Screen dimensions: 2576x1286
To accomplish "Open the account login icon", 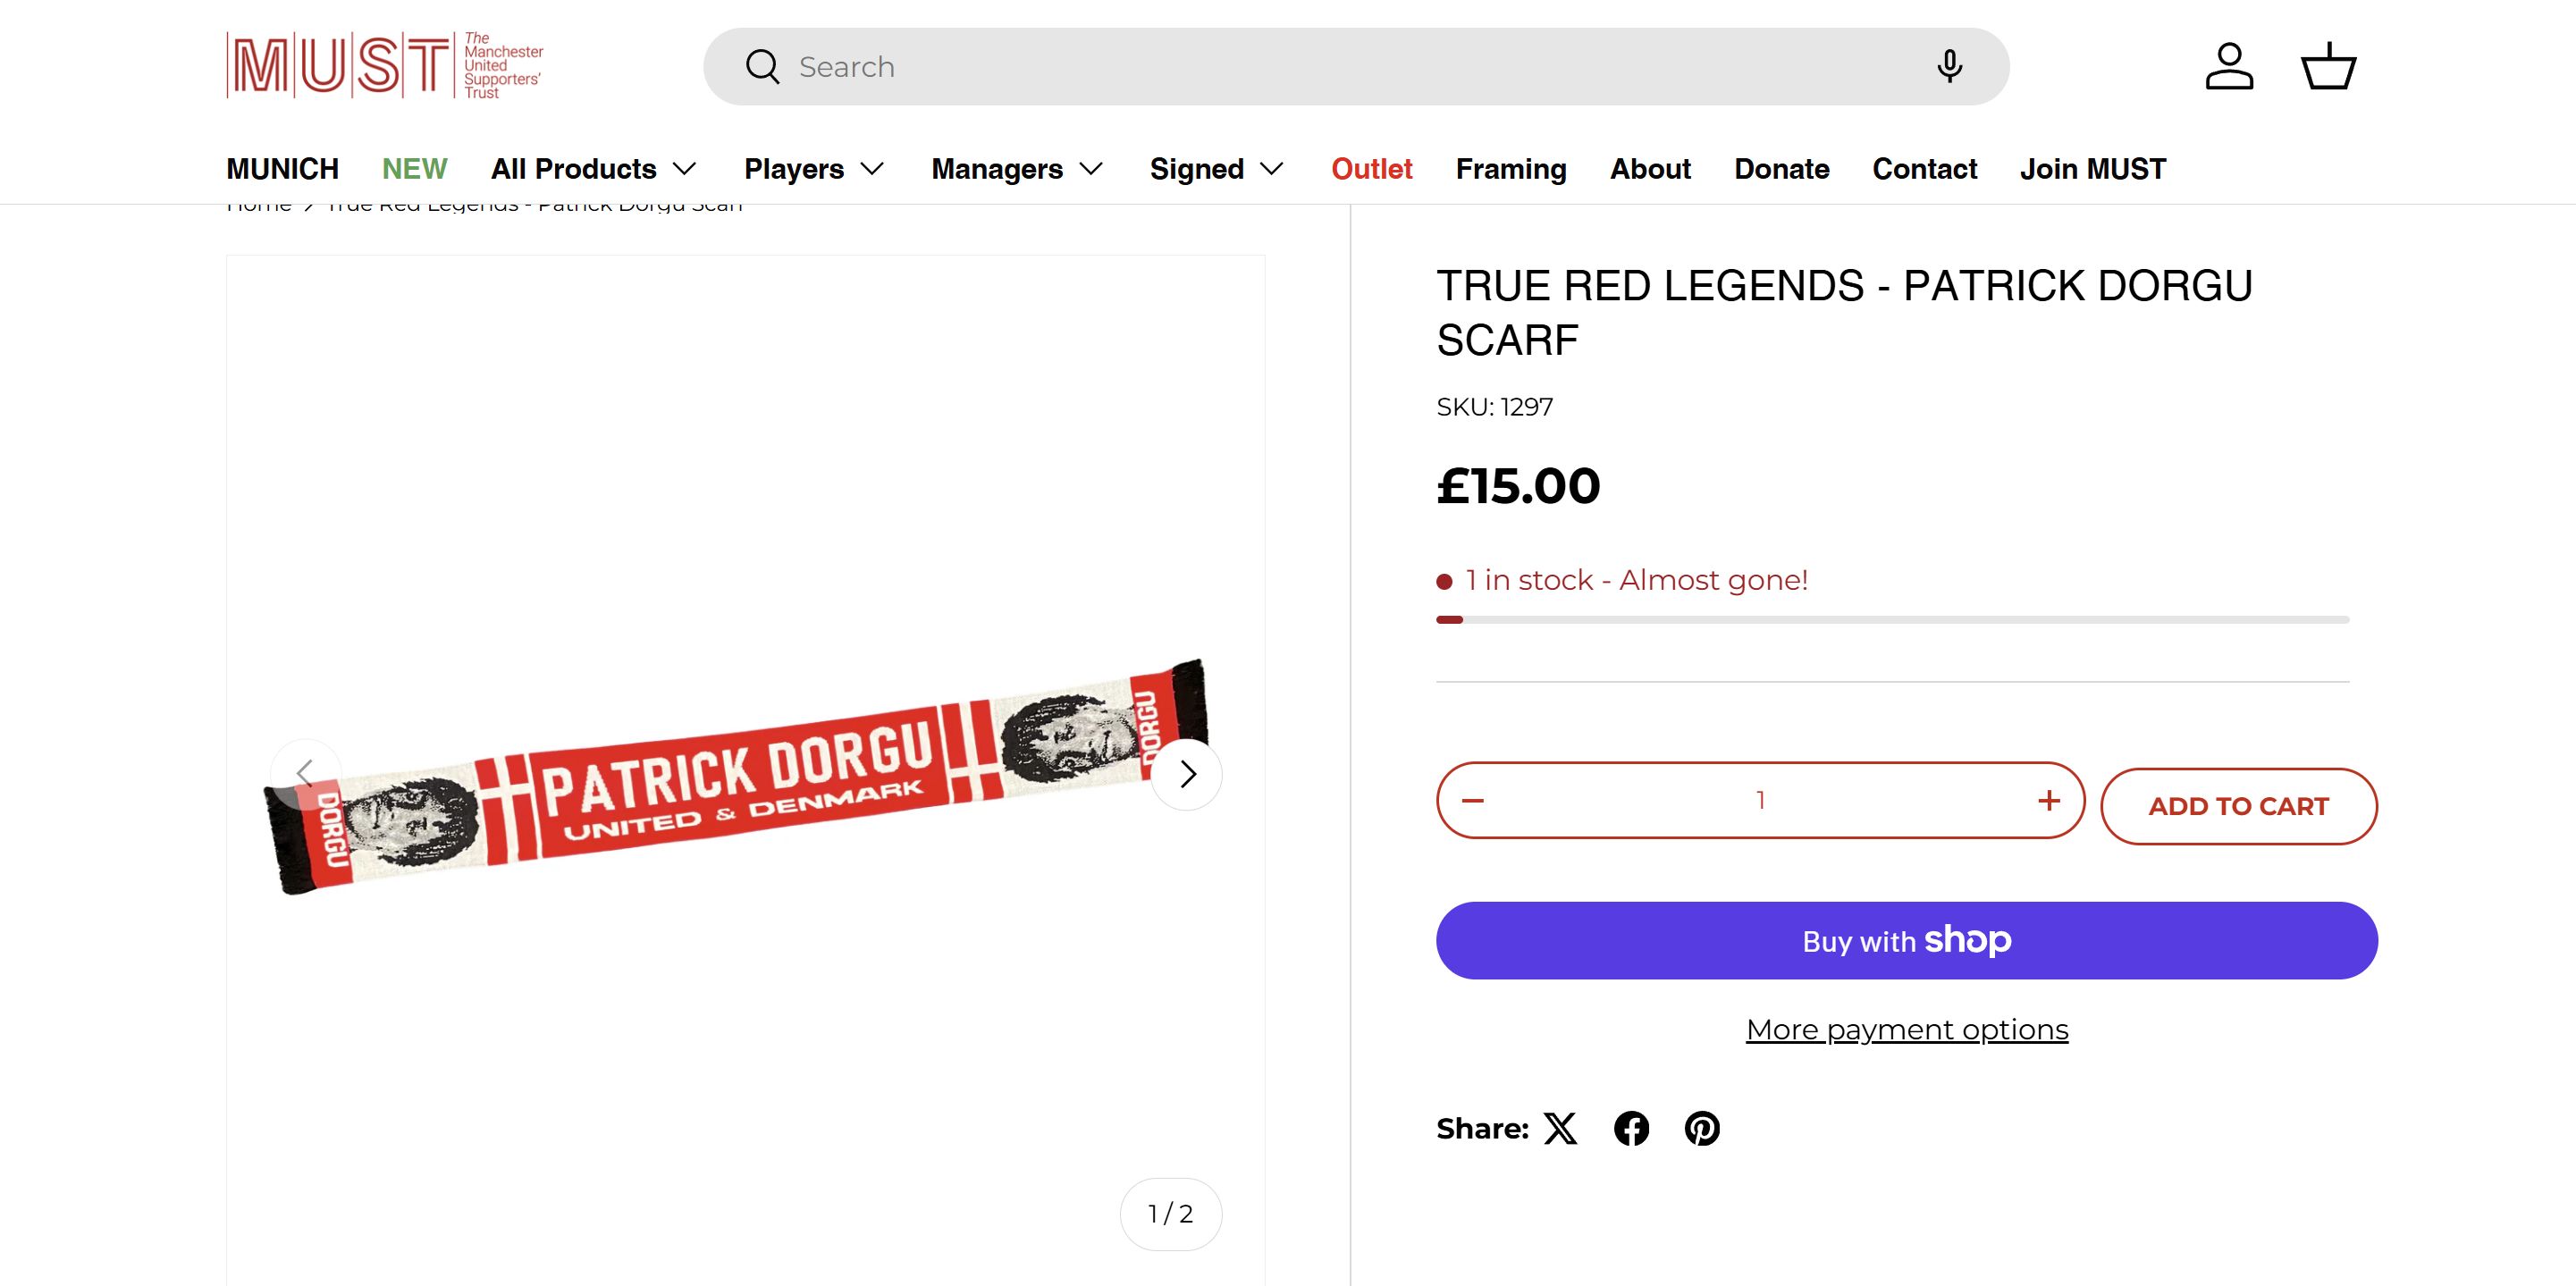I will click(x=2229, y=66).
